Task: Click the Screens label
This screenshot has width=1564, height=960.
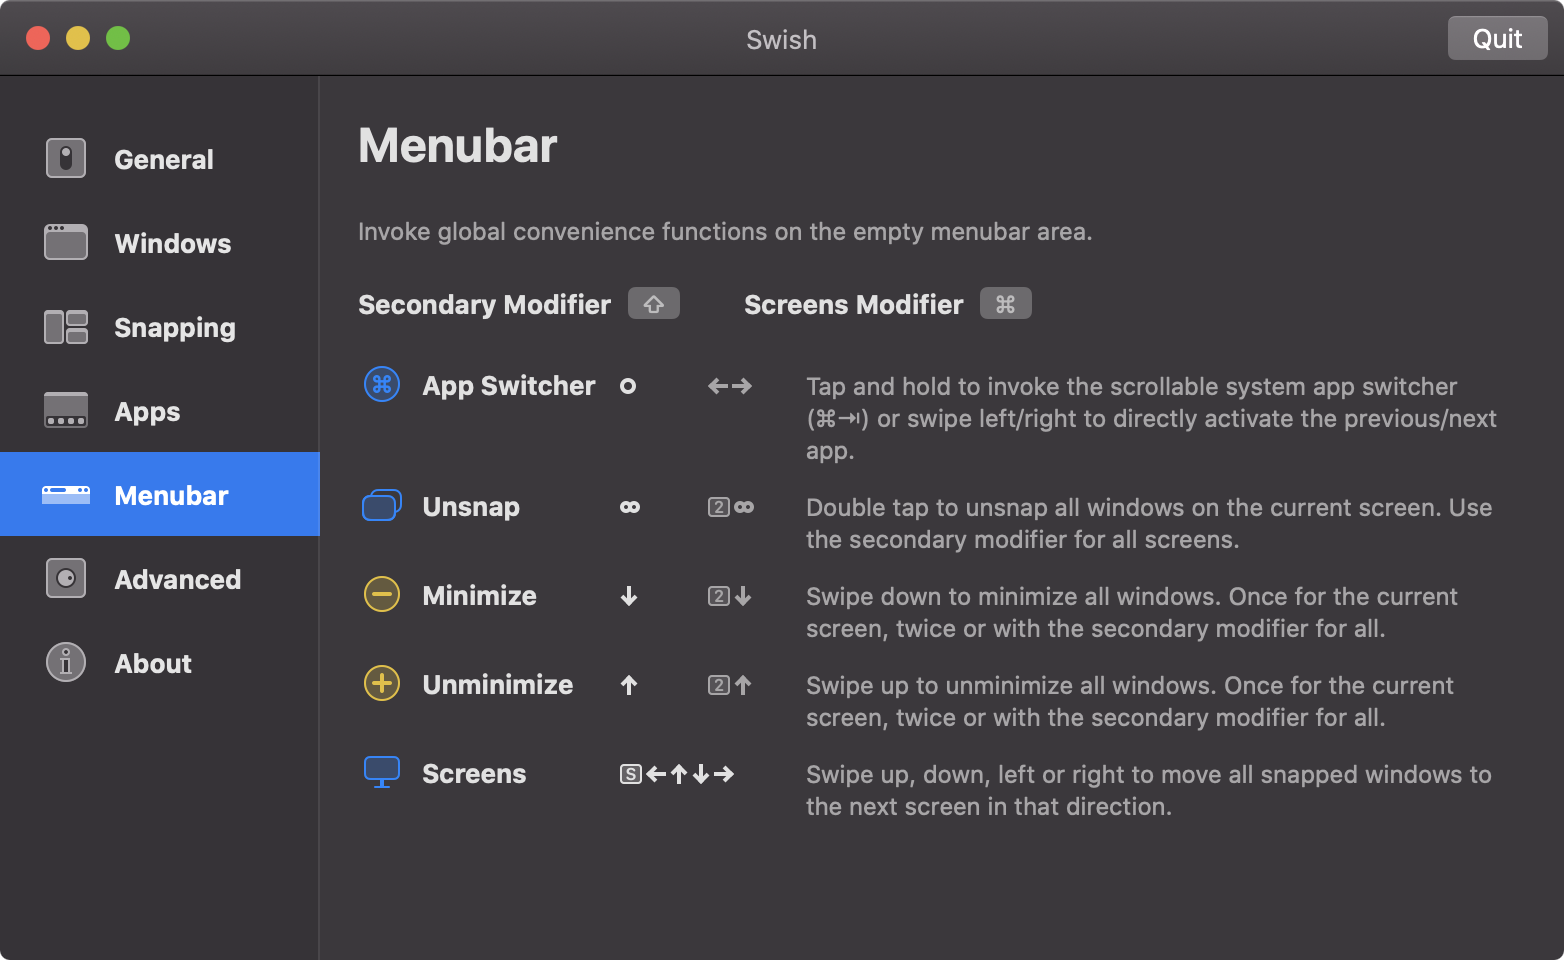Action: point(474,773)
